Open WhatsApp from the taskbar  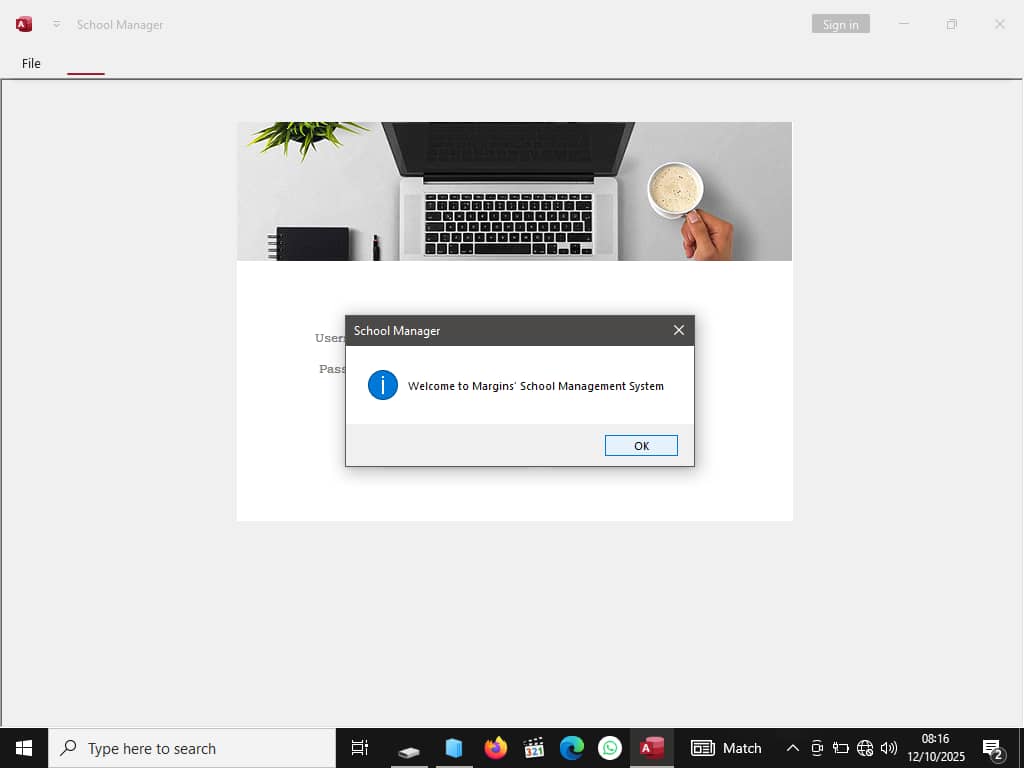click(x=610, y=748)
